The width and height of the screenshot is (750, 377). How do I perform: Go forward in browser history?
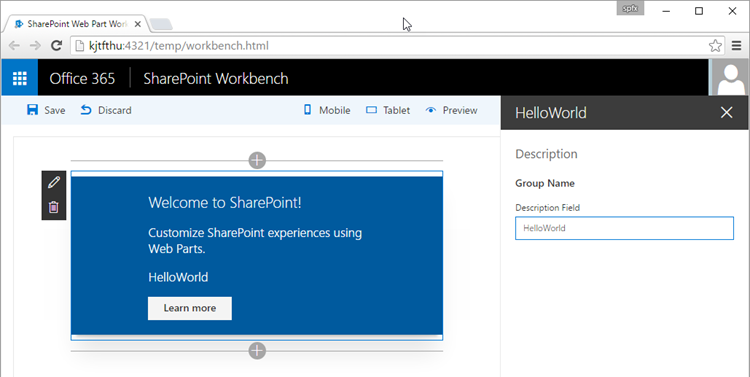(x=35, y=45)
